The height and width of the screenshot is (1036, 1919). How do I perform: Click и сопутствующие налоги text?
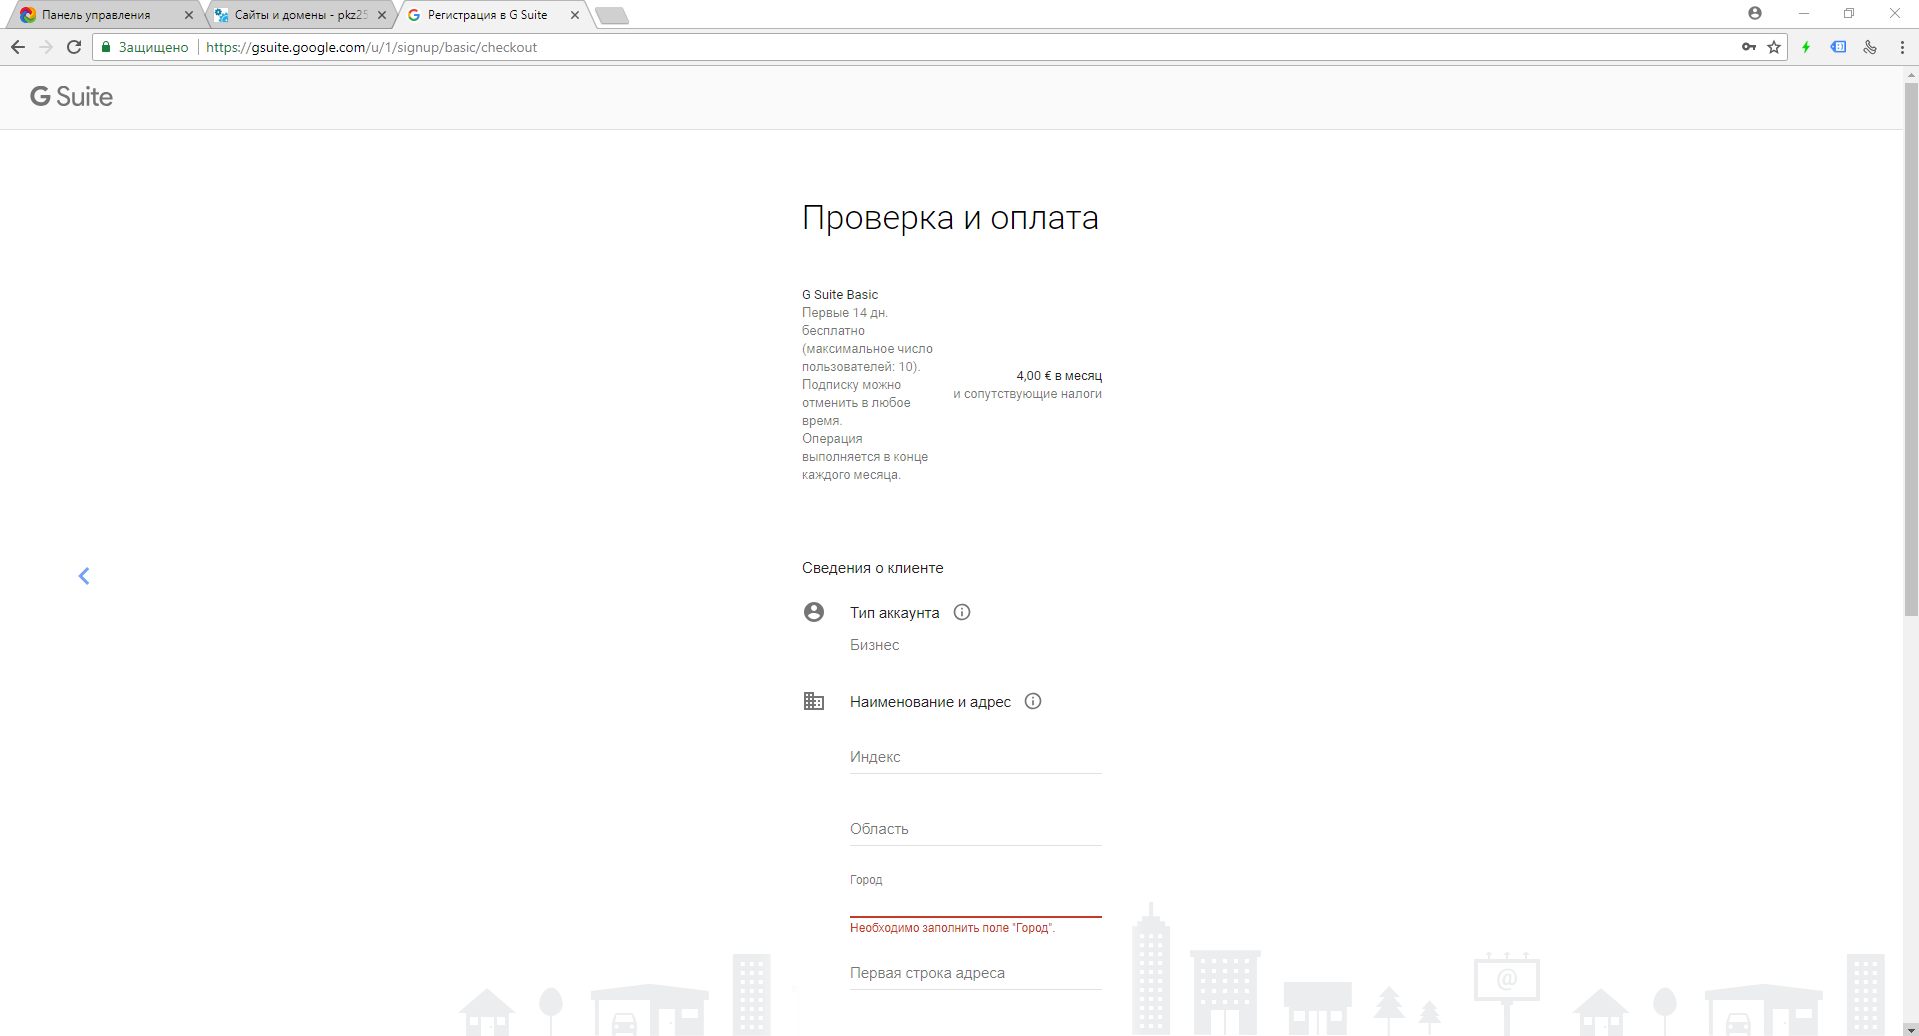tap(1027, 394)
